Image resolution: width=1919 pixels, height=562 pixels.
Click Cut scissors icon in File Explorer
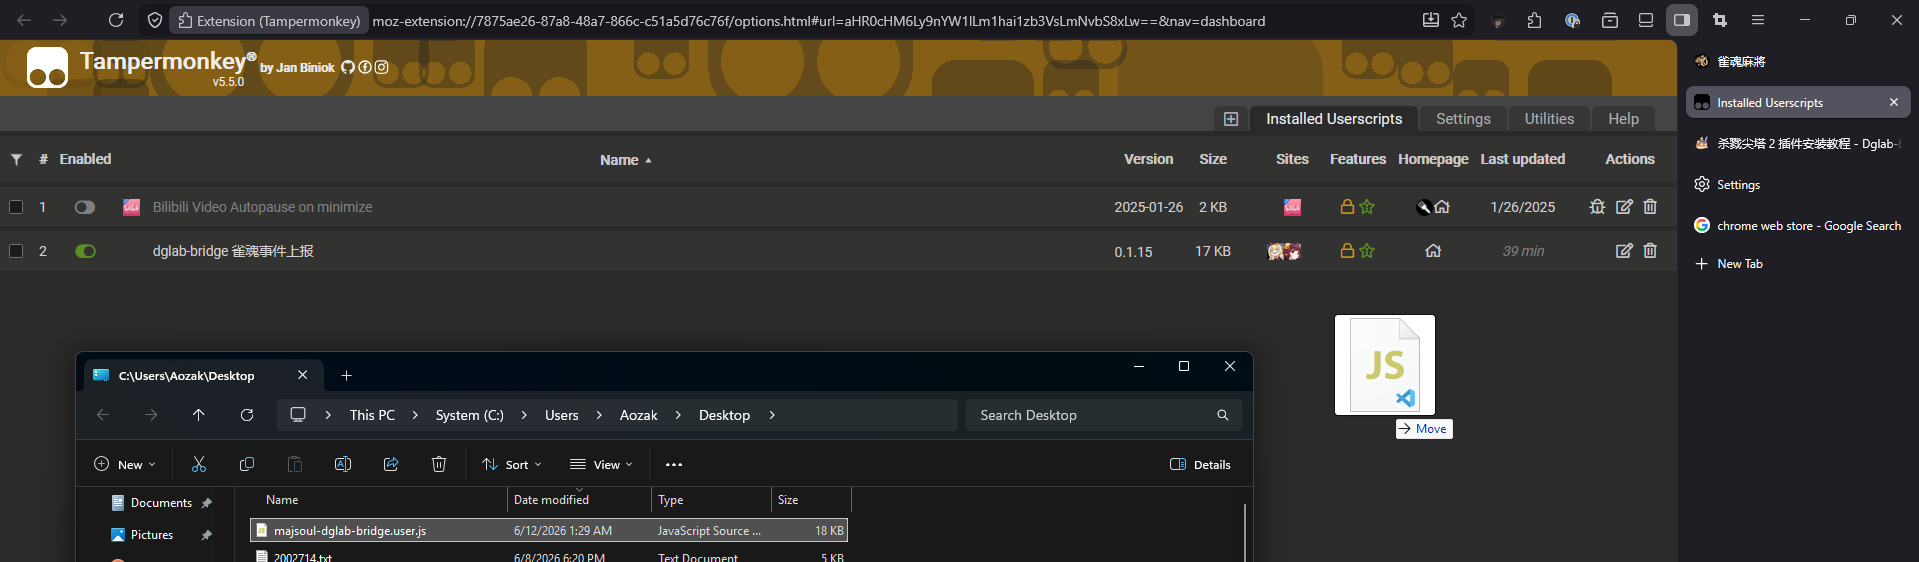199,464
